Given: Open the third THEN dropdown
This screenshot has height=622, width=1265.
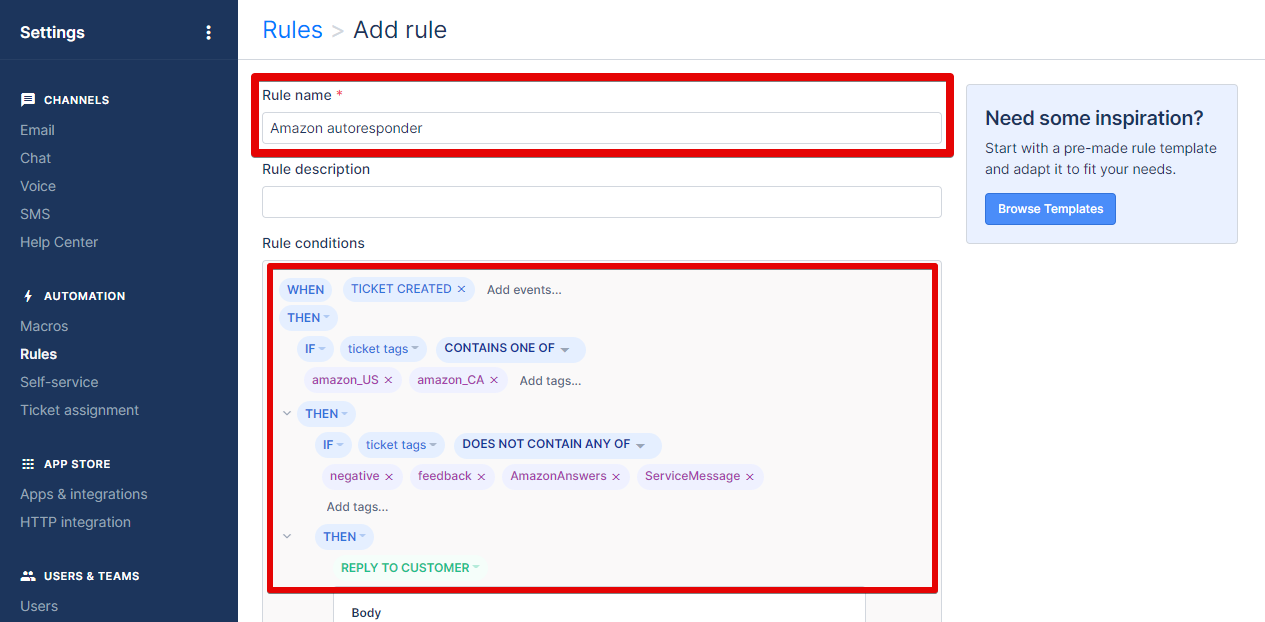Looking at the screenshot, I should pos(344,537).
